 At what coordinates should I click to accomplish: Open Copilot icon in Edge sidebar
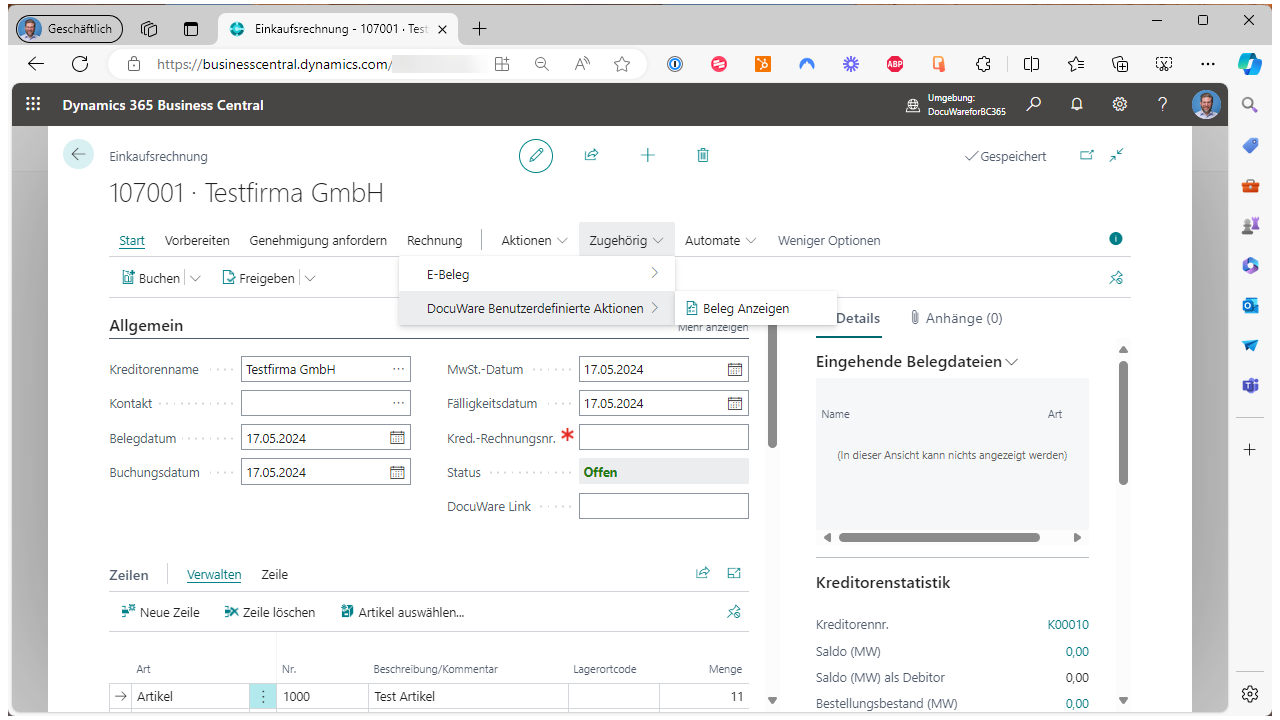click(x=1250, y=64)
